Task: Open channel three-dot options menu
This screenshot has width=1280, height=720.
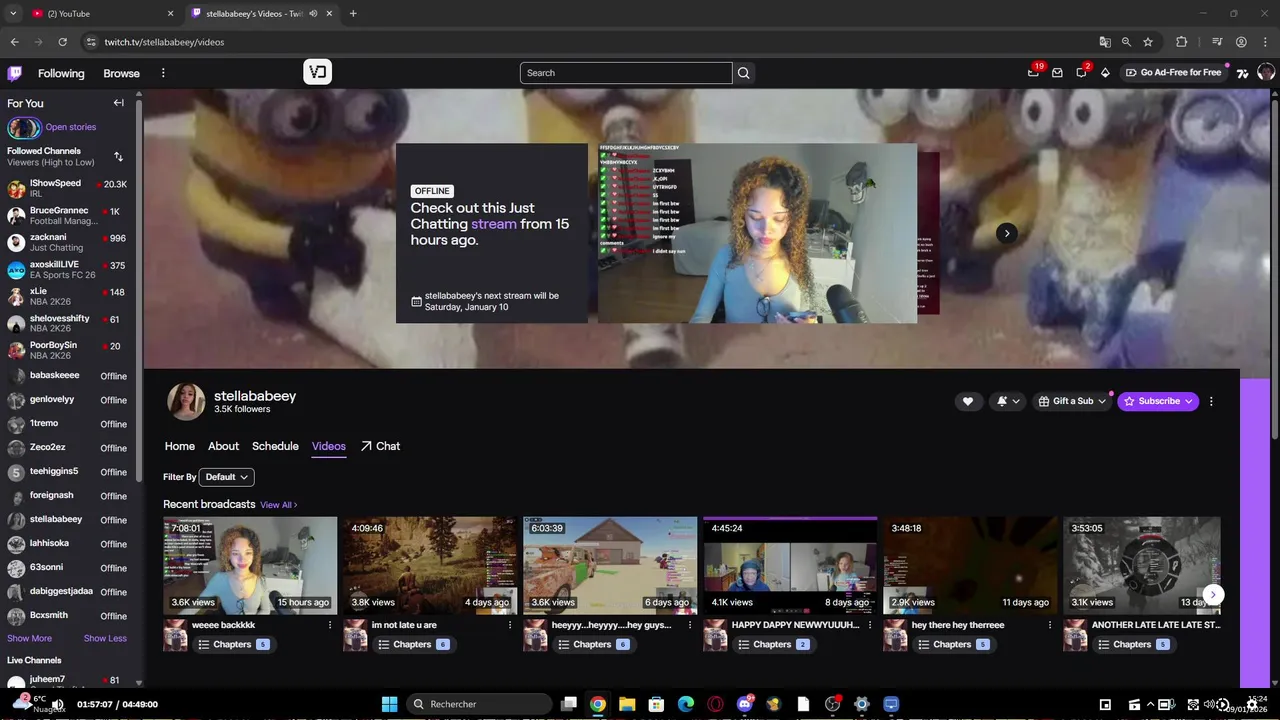Action: tap(1211, 401)
